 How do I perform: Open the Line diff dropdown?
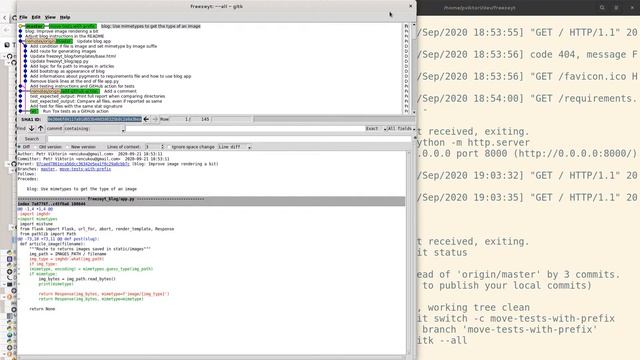point(234,147)
